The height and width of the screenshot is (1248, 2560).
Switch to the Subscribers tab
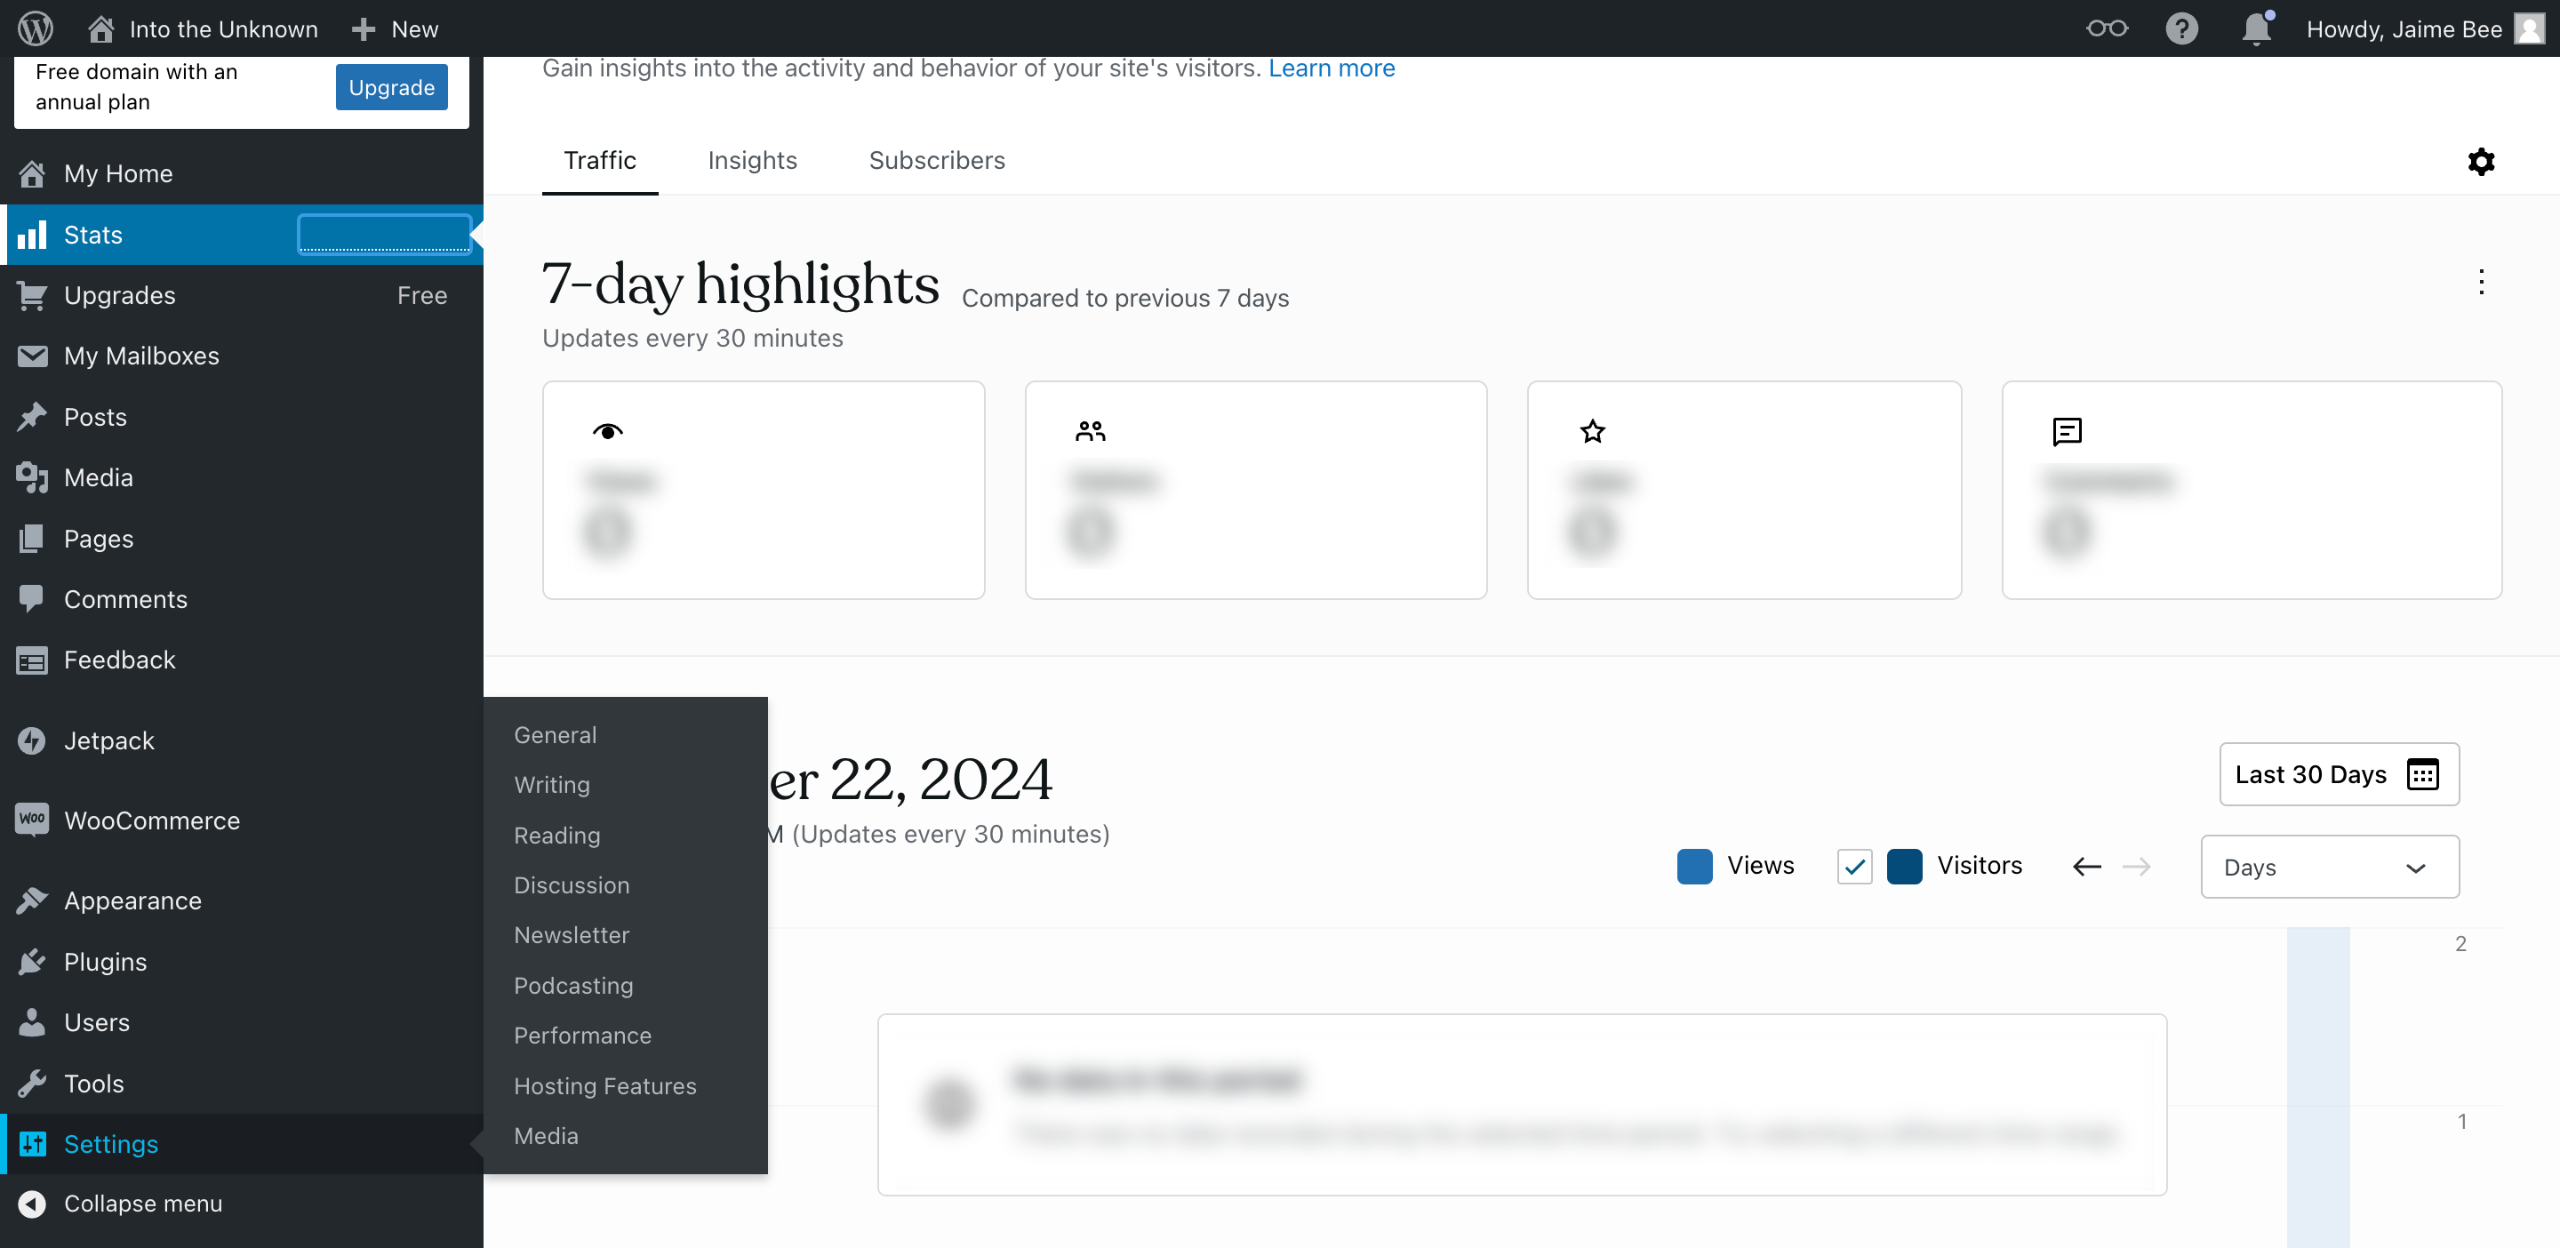tap(936, 161)
